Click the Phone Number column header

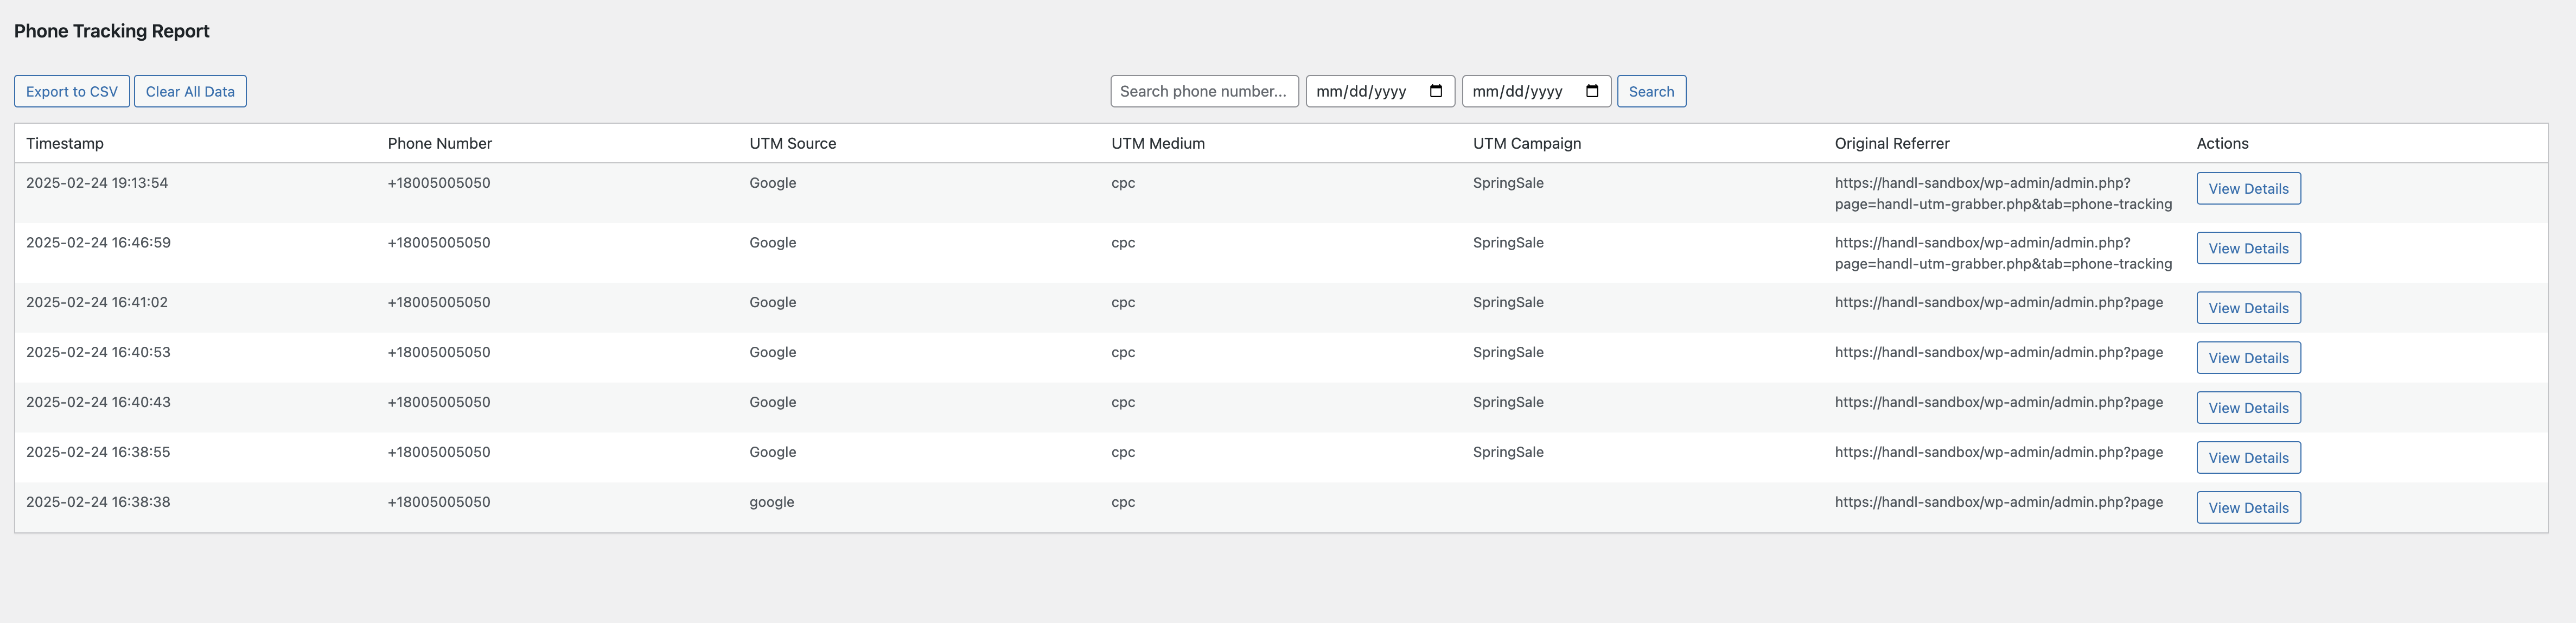tap(440, 143)
